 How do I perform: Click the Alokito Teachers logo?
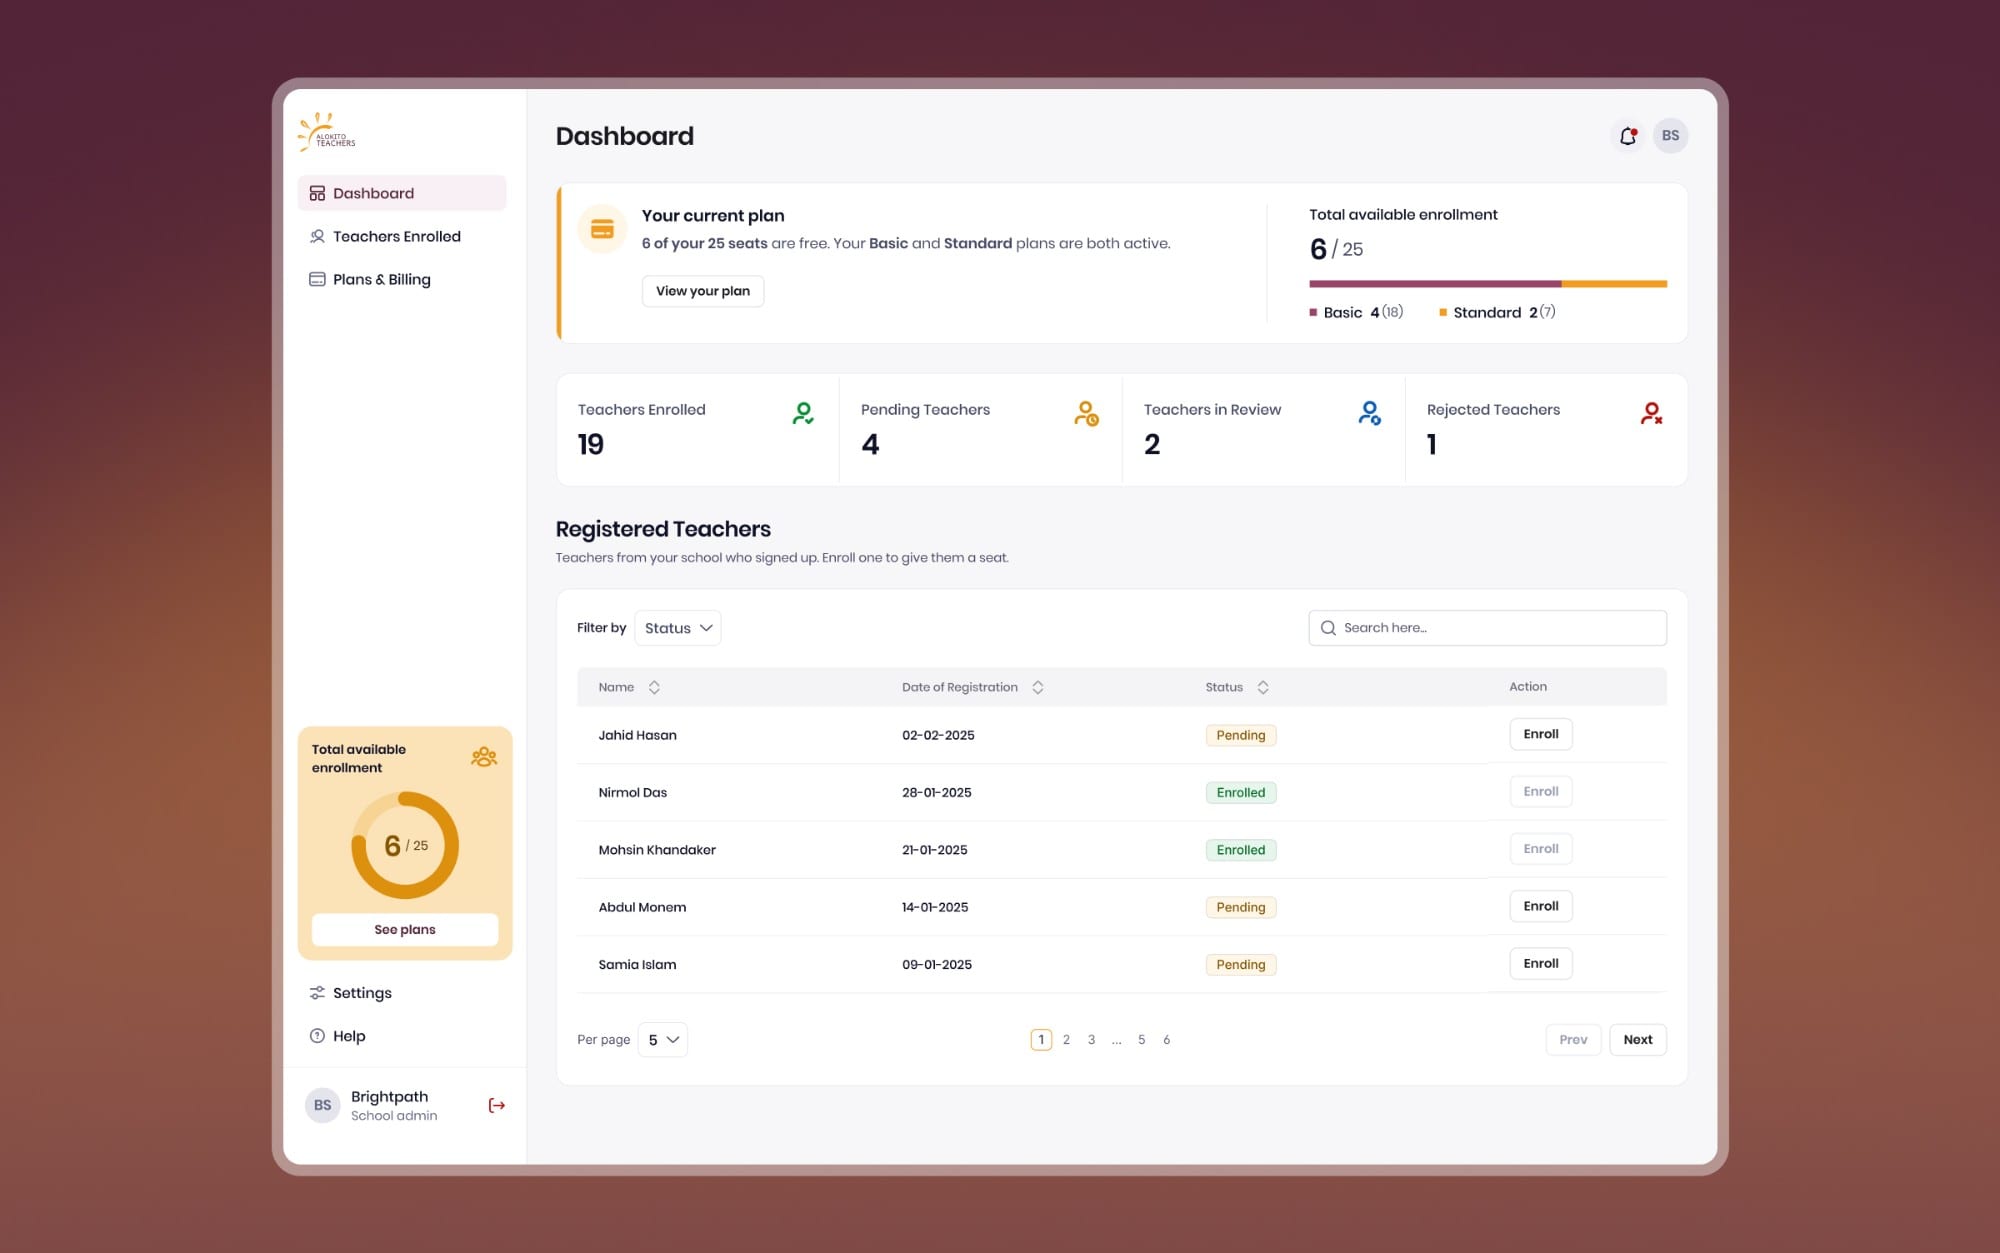tap(327, 132)
